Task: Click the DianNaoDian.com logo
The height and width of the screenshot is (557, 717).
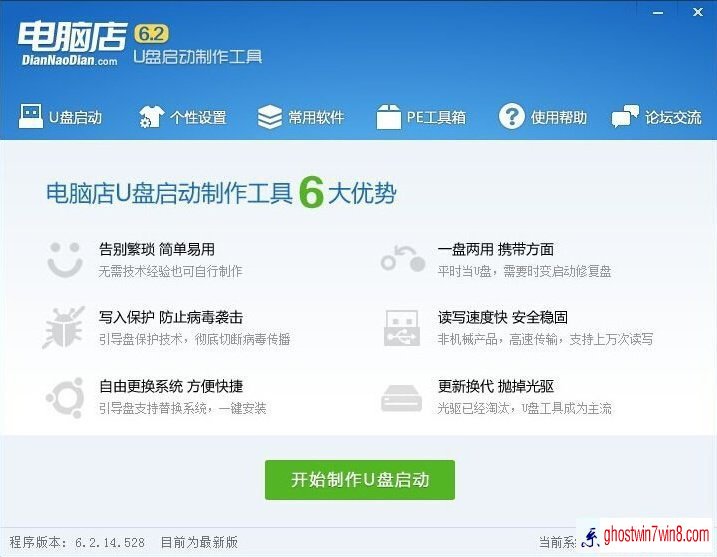Action: (x=72, y=44)
